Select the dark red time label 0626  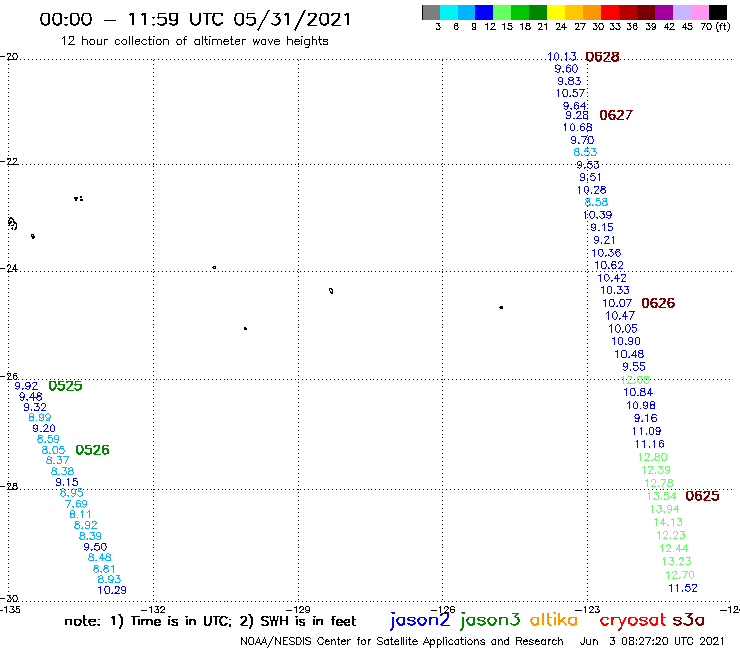click(658, 303)
